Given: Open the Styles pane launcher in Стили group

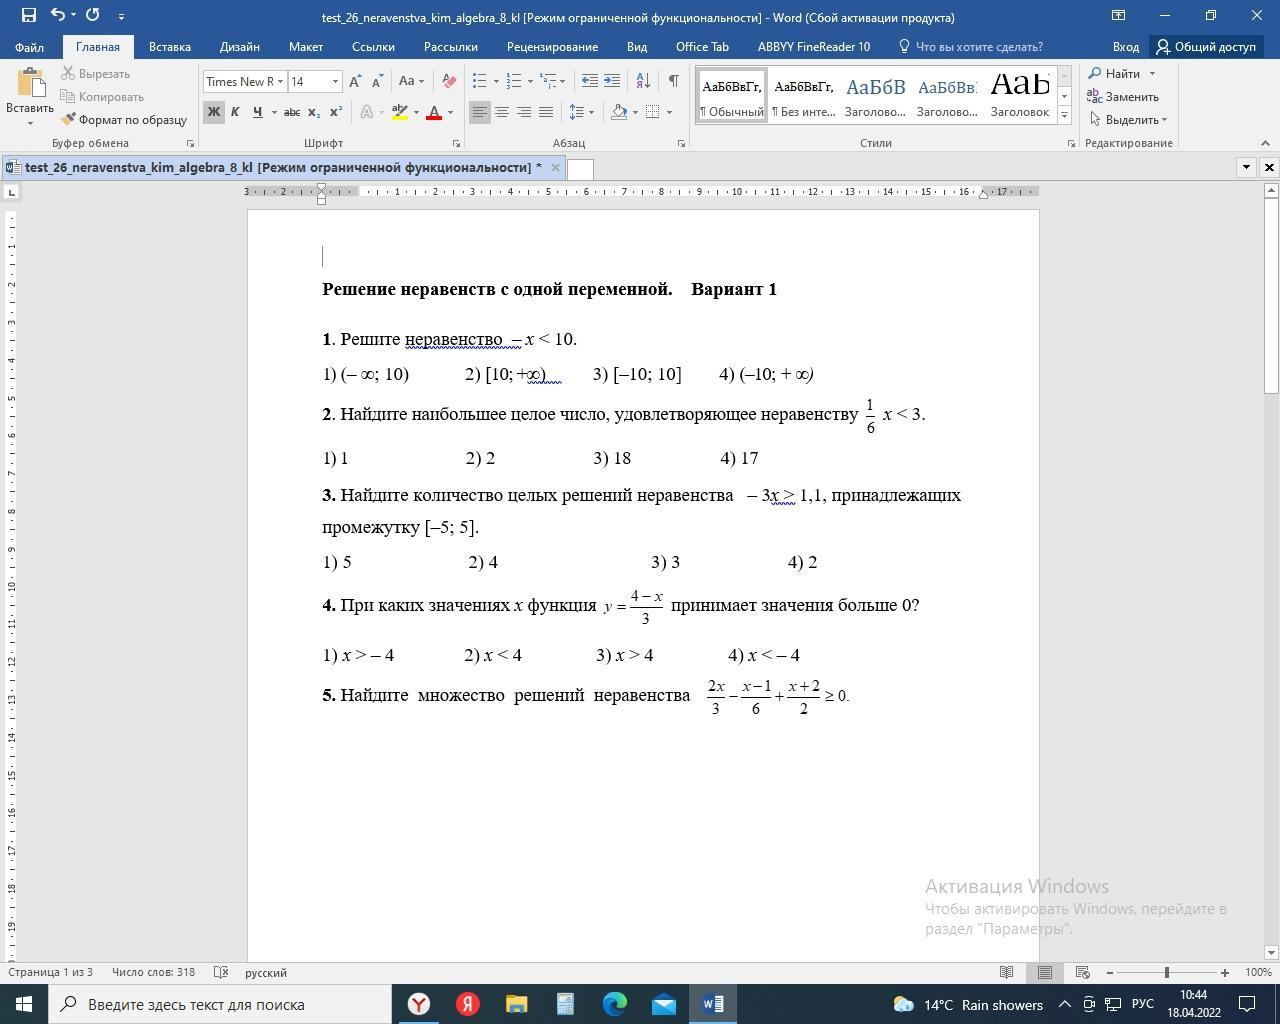Looking at the screenshot, I should pyautogui.click(x=1071, y=144).
